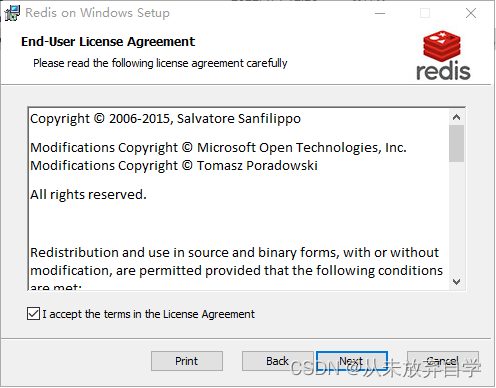Viewport: 496px width, 388px height.
Task: Print the license agreement
Action: pyautogui.click(x=187, y=361)
